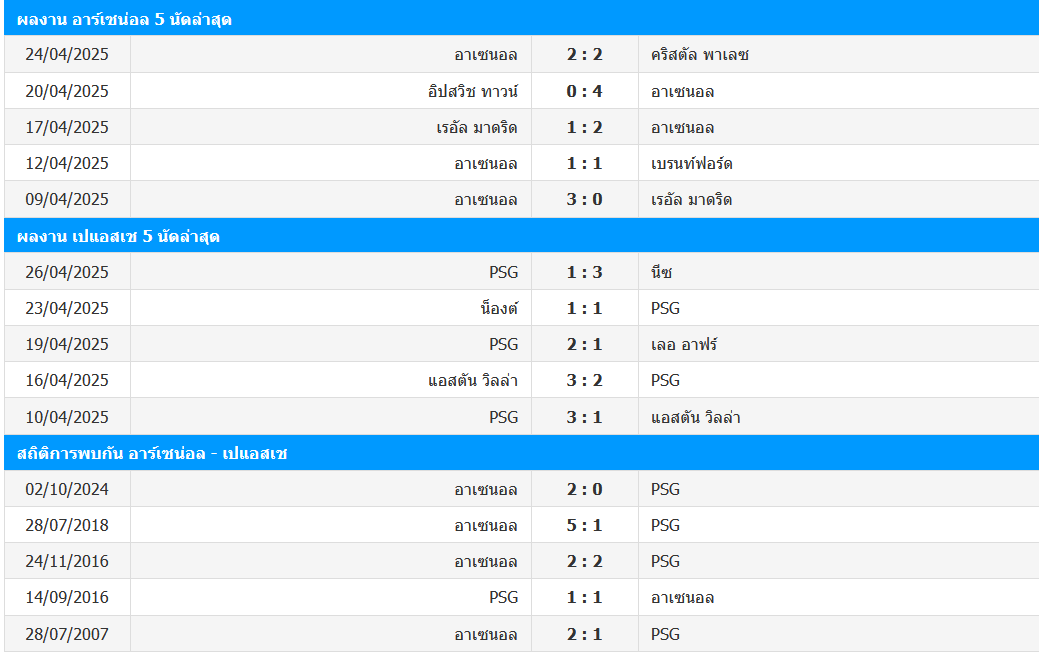The width and height of the screenshot is (1039, 654).
Task: Click the Aston Villa 3 : 2 score
Action: (x=584, y=380)
